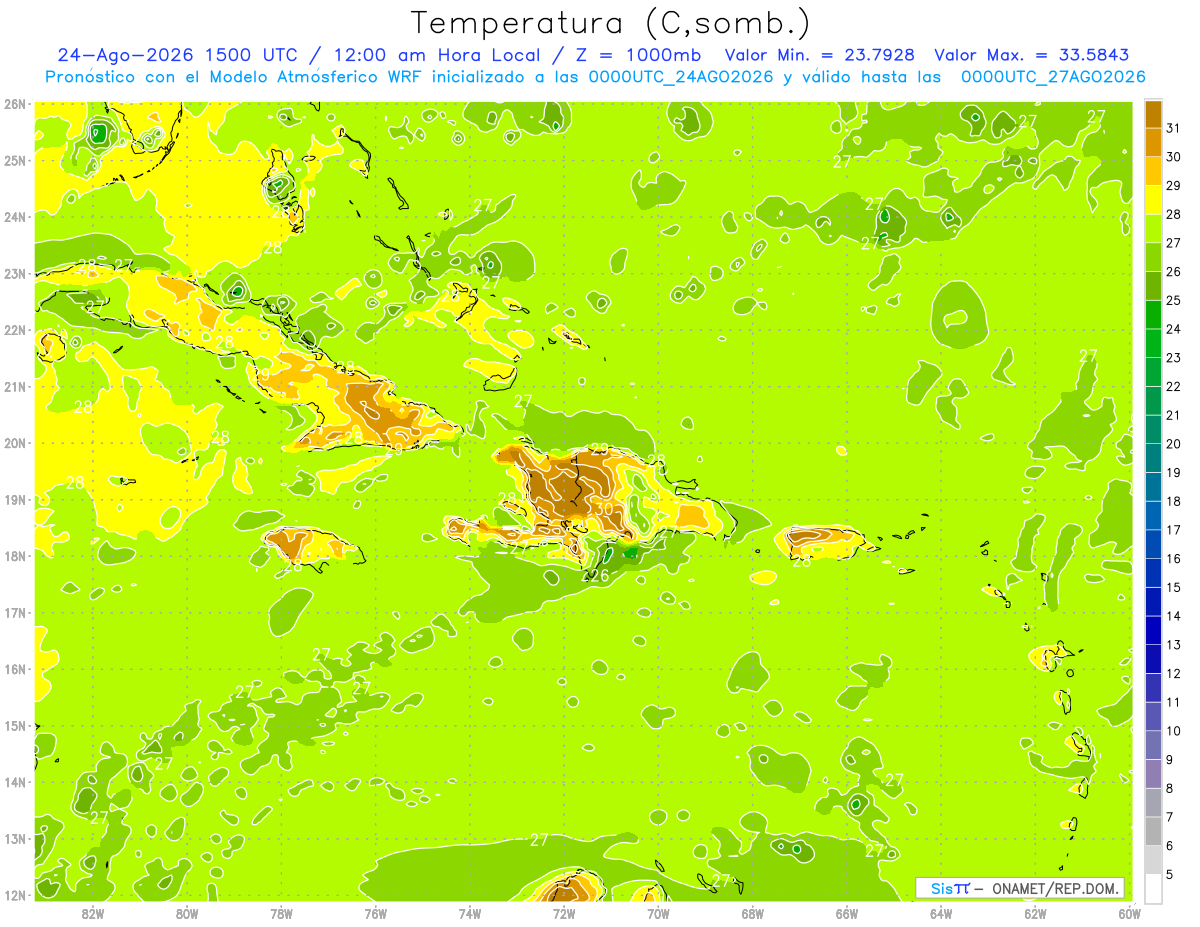Image resolution: width=1200 pixels, height=927 pixels.
Task: Click "0000UTC_27AGO2026" valid-until time
Action: click(1053, 77)
